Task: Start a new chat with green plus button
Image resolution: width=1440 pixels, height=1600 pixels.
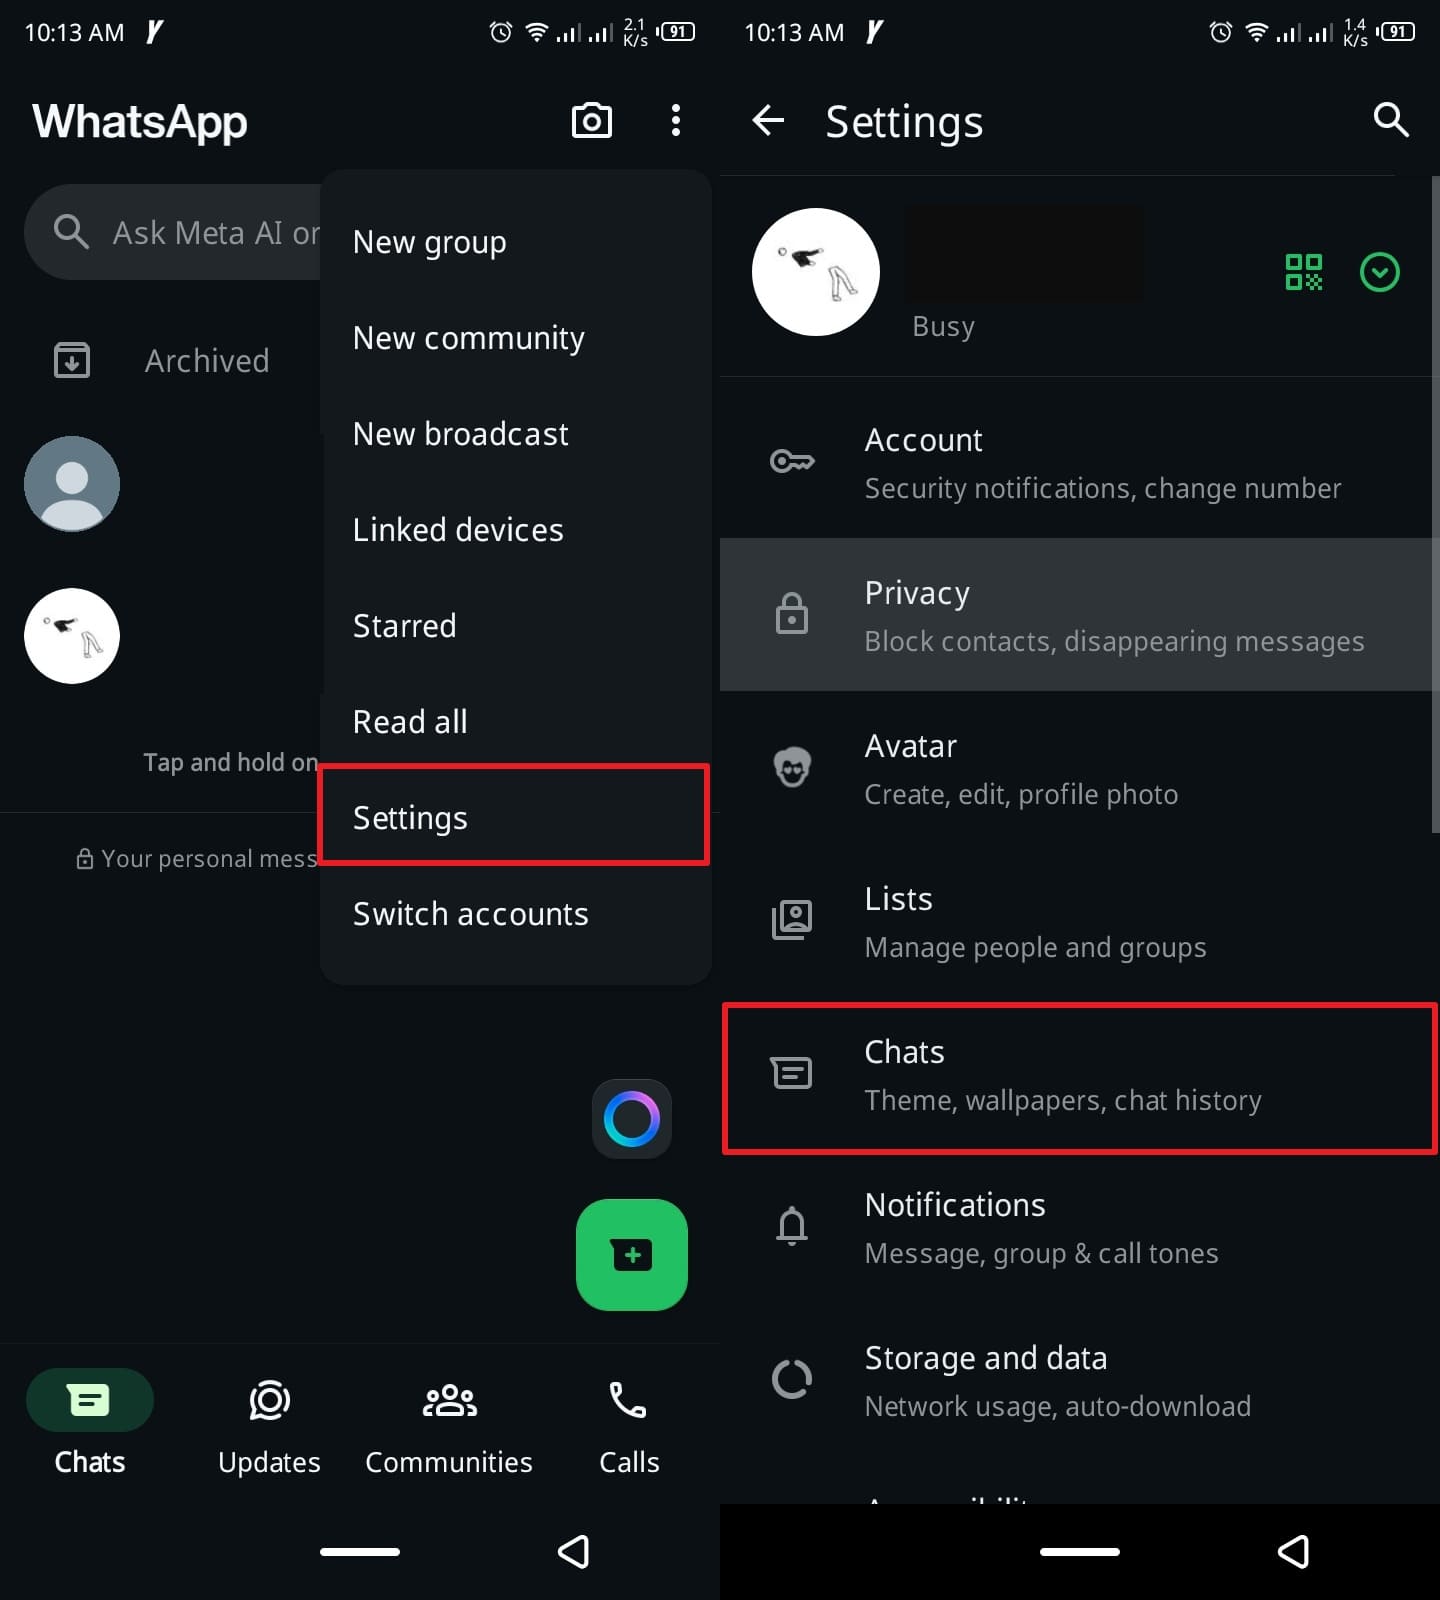Action: (x=632, y=1254)
